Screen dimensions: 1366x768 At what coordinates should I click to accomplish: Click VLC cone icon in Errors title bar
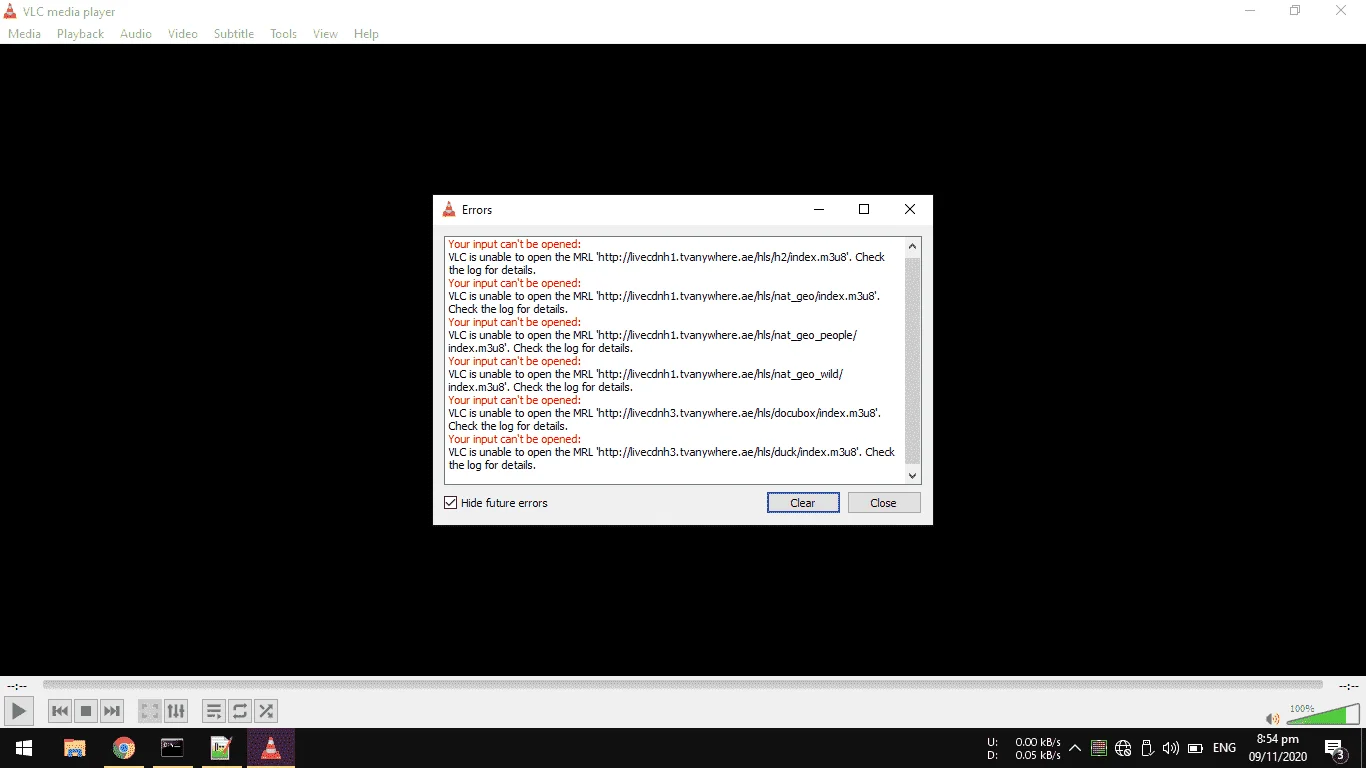449,209
